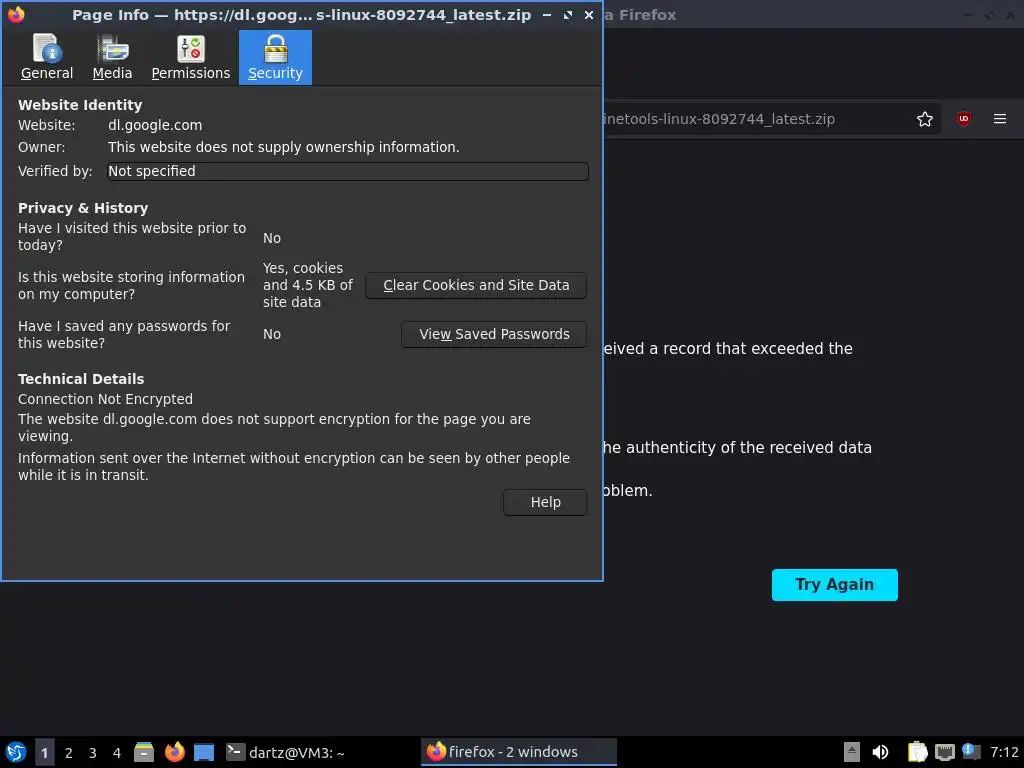Launch Firefox from the taskbar quick launch
The width and height of the screenshot is (1024, 768).
[174, 752]
